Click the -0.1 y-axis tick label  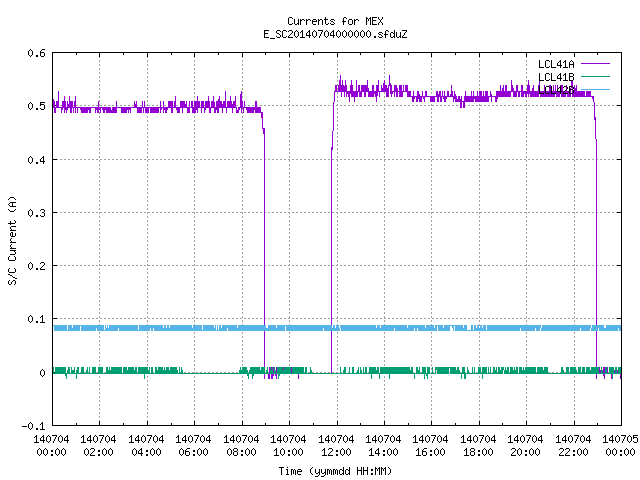33,426
